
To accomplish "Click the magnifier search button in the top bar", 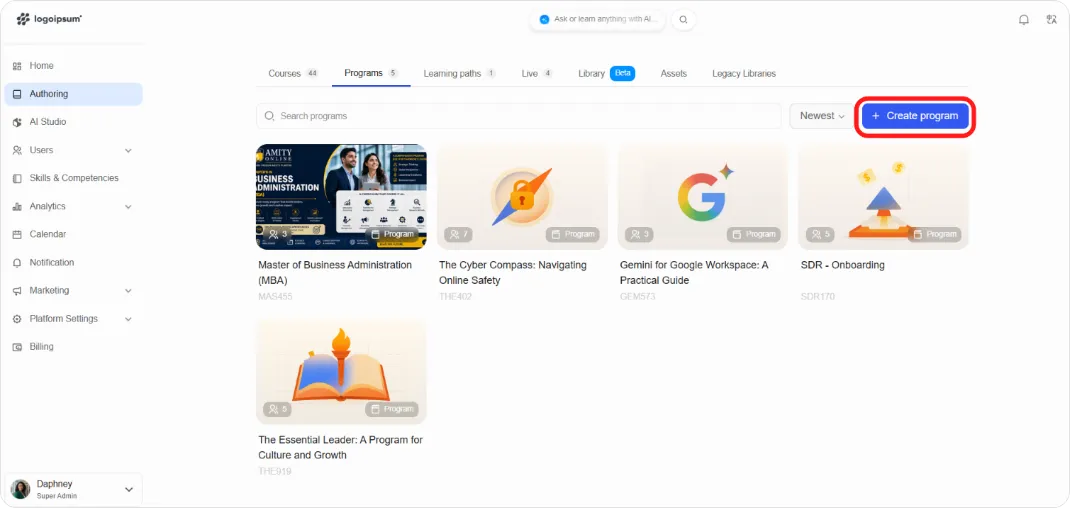I will click(x=684, y=20).
